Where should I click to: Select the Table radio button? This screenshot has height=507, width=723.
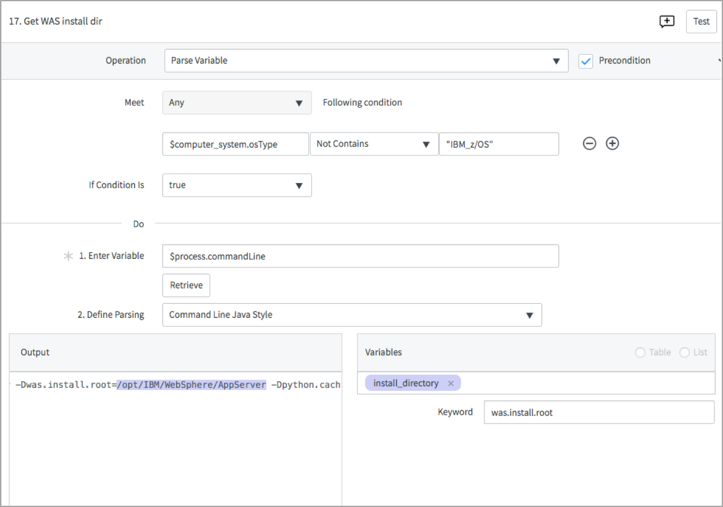tap(640, 353)
